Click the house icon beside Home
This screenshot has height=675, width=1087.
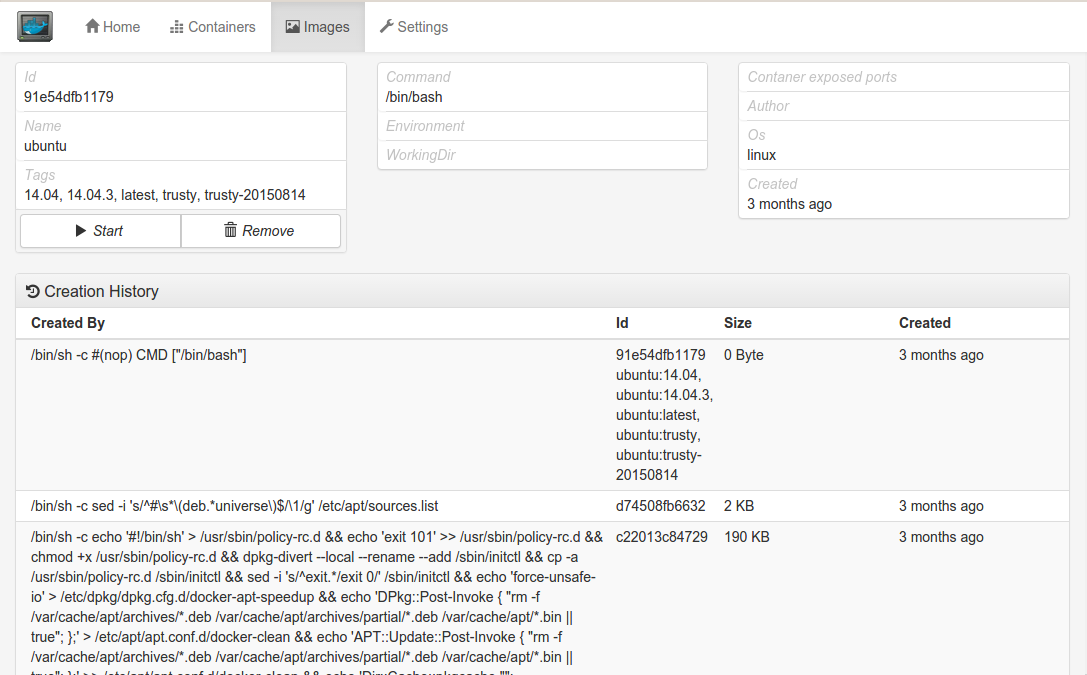coord(92,26)
